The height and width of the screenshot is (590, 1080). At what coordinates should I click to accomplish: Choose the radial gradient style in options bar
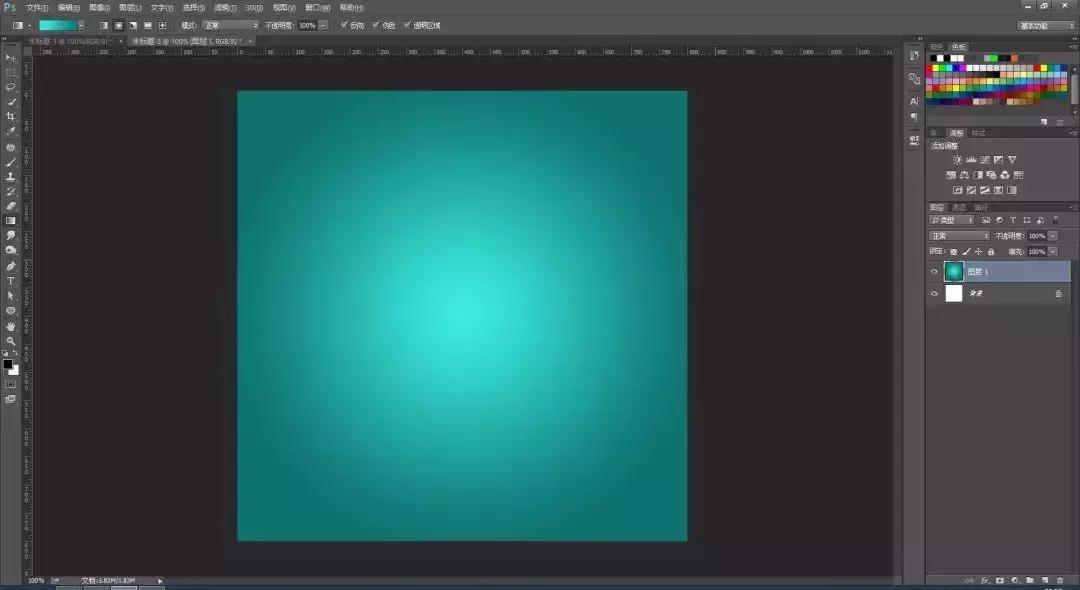click(x=119, y=25)
